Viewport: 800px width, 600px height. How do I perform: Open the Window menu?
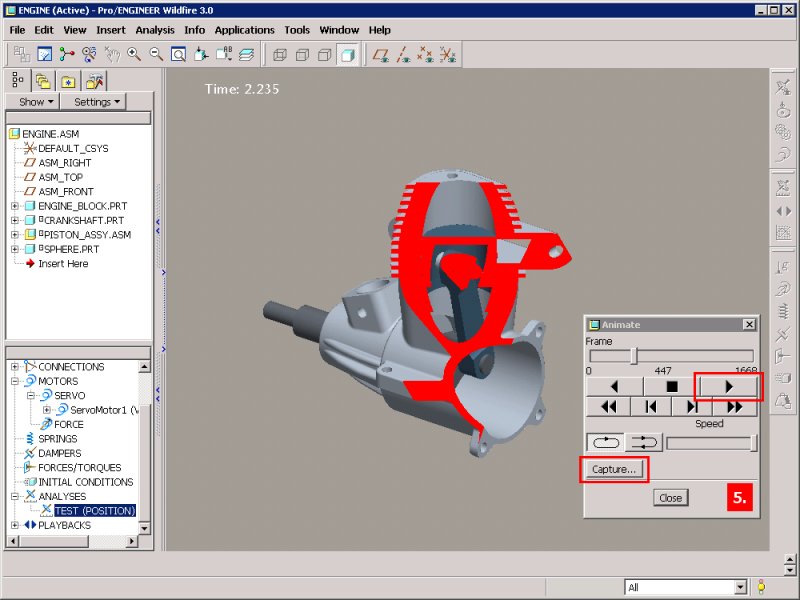(x=339, y=30)
